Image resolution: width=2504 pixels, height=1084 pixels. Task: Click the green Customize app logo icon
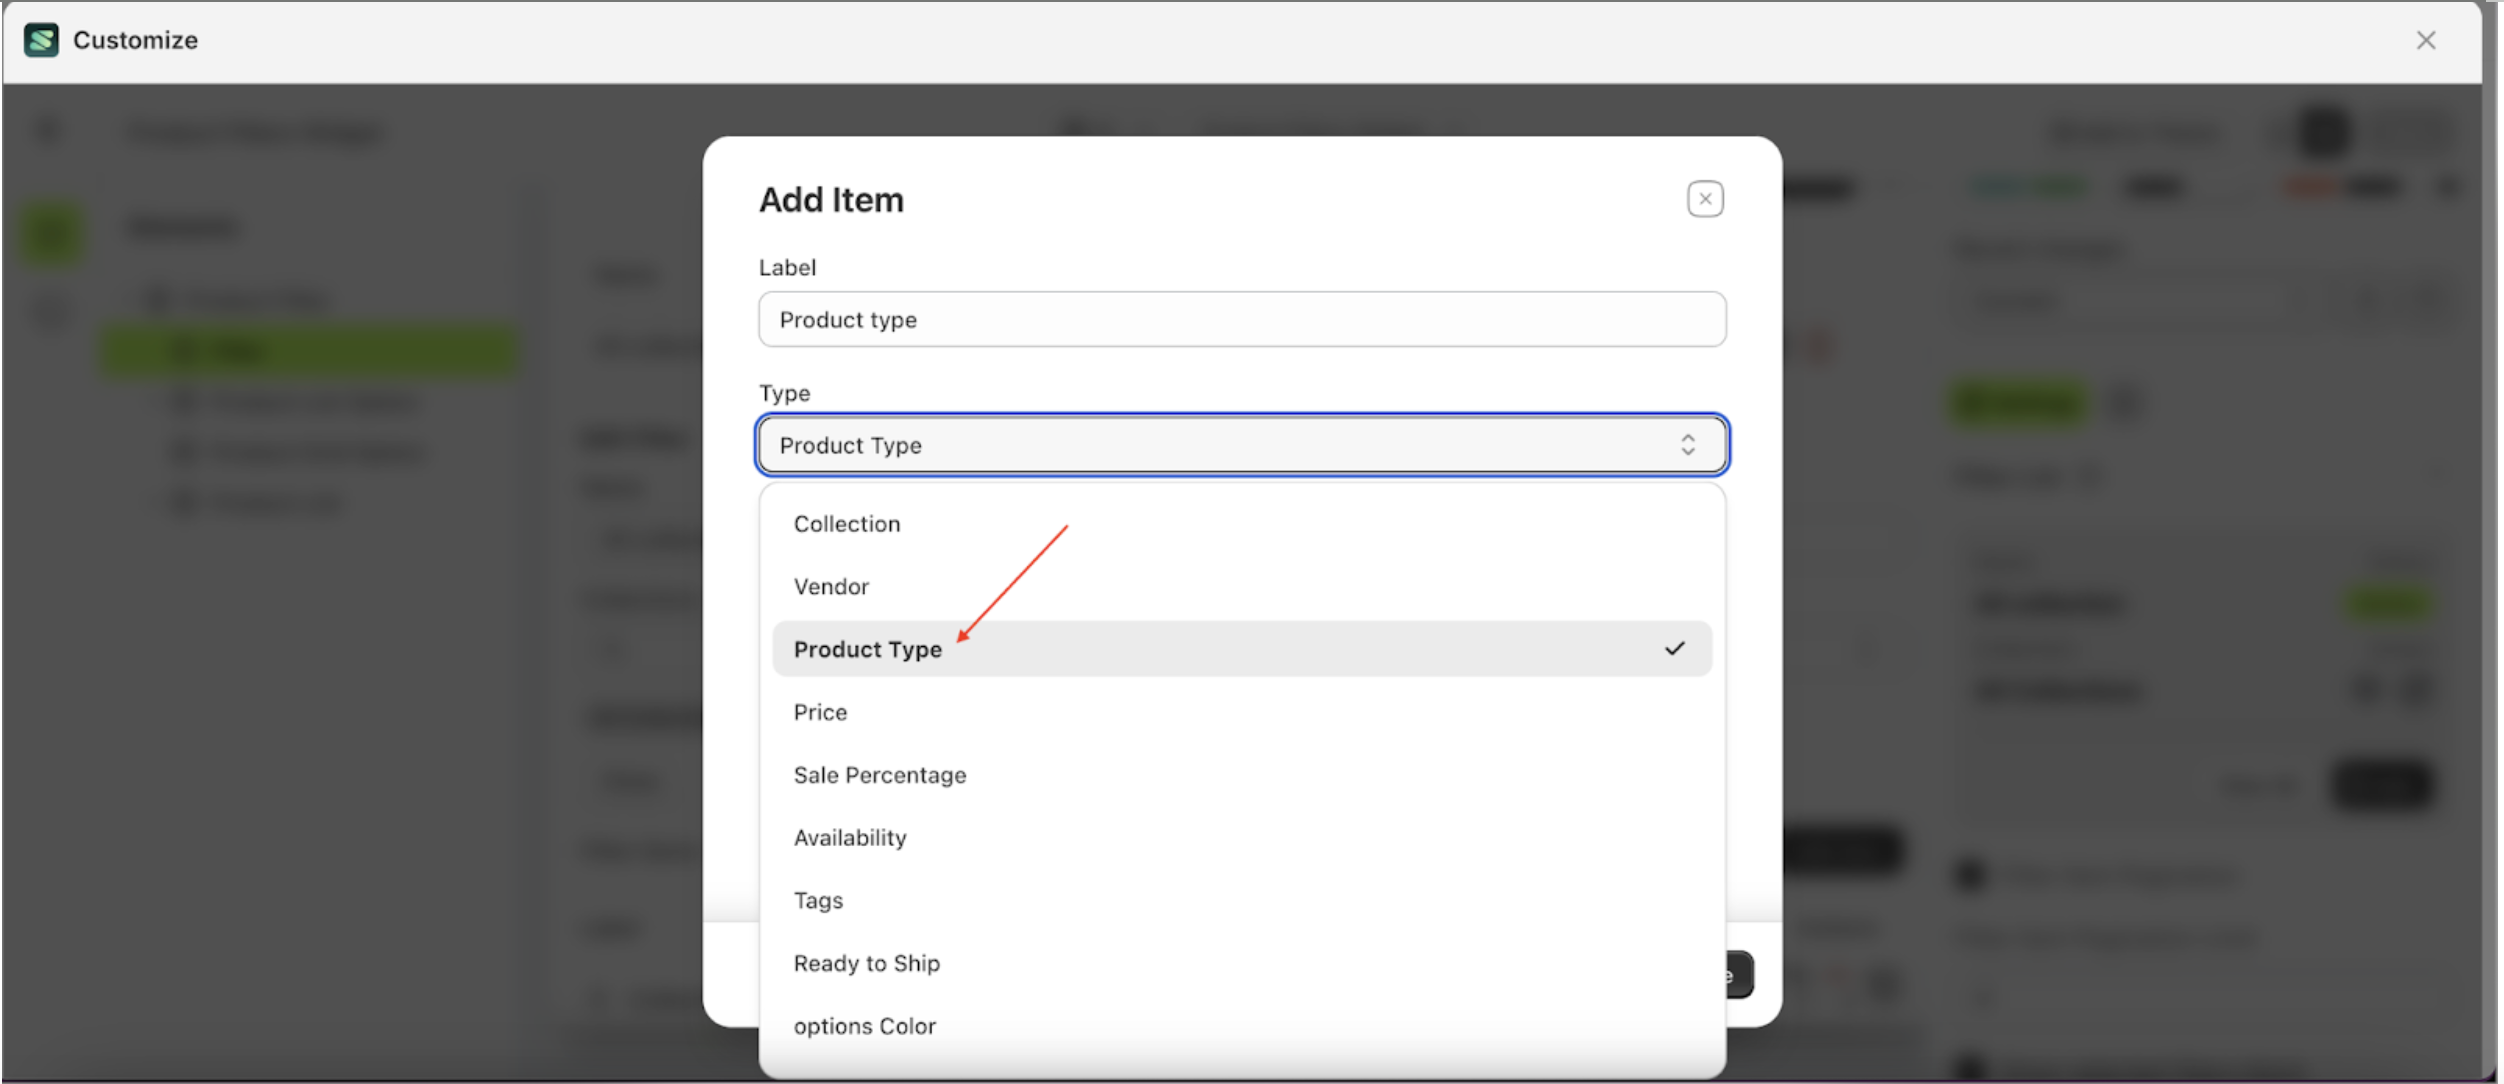[x=41, y=40]
